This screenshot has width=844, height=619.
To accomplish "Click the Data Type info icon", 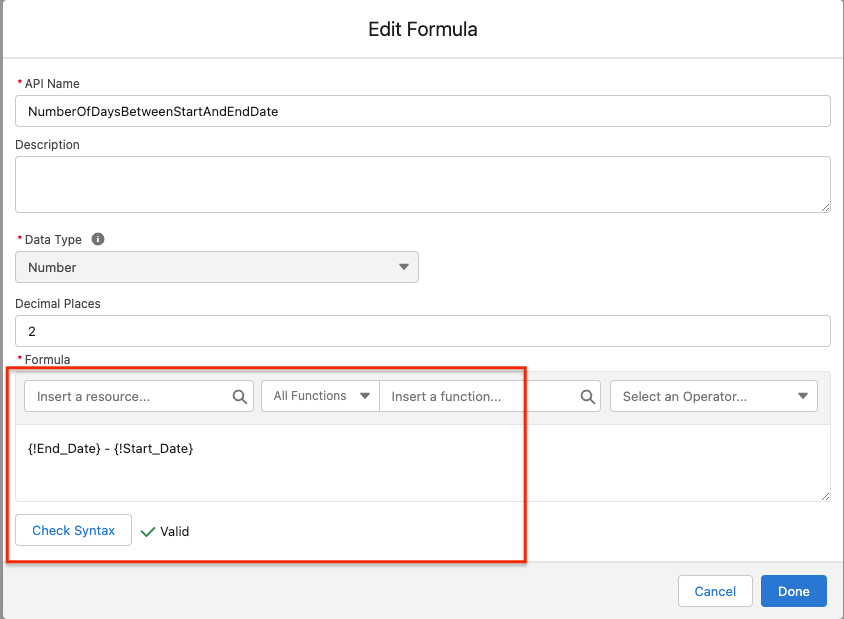I will click(x=97, y=239).
